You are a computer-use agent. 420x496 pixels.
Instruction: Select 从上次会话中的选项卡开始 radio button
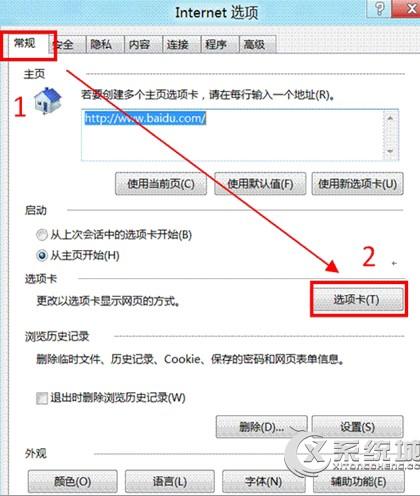pos(42,235)
